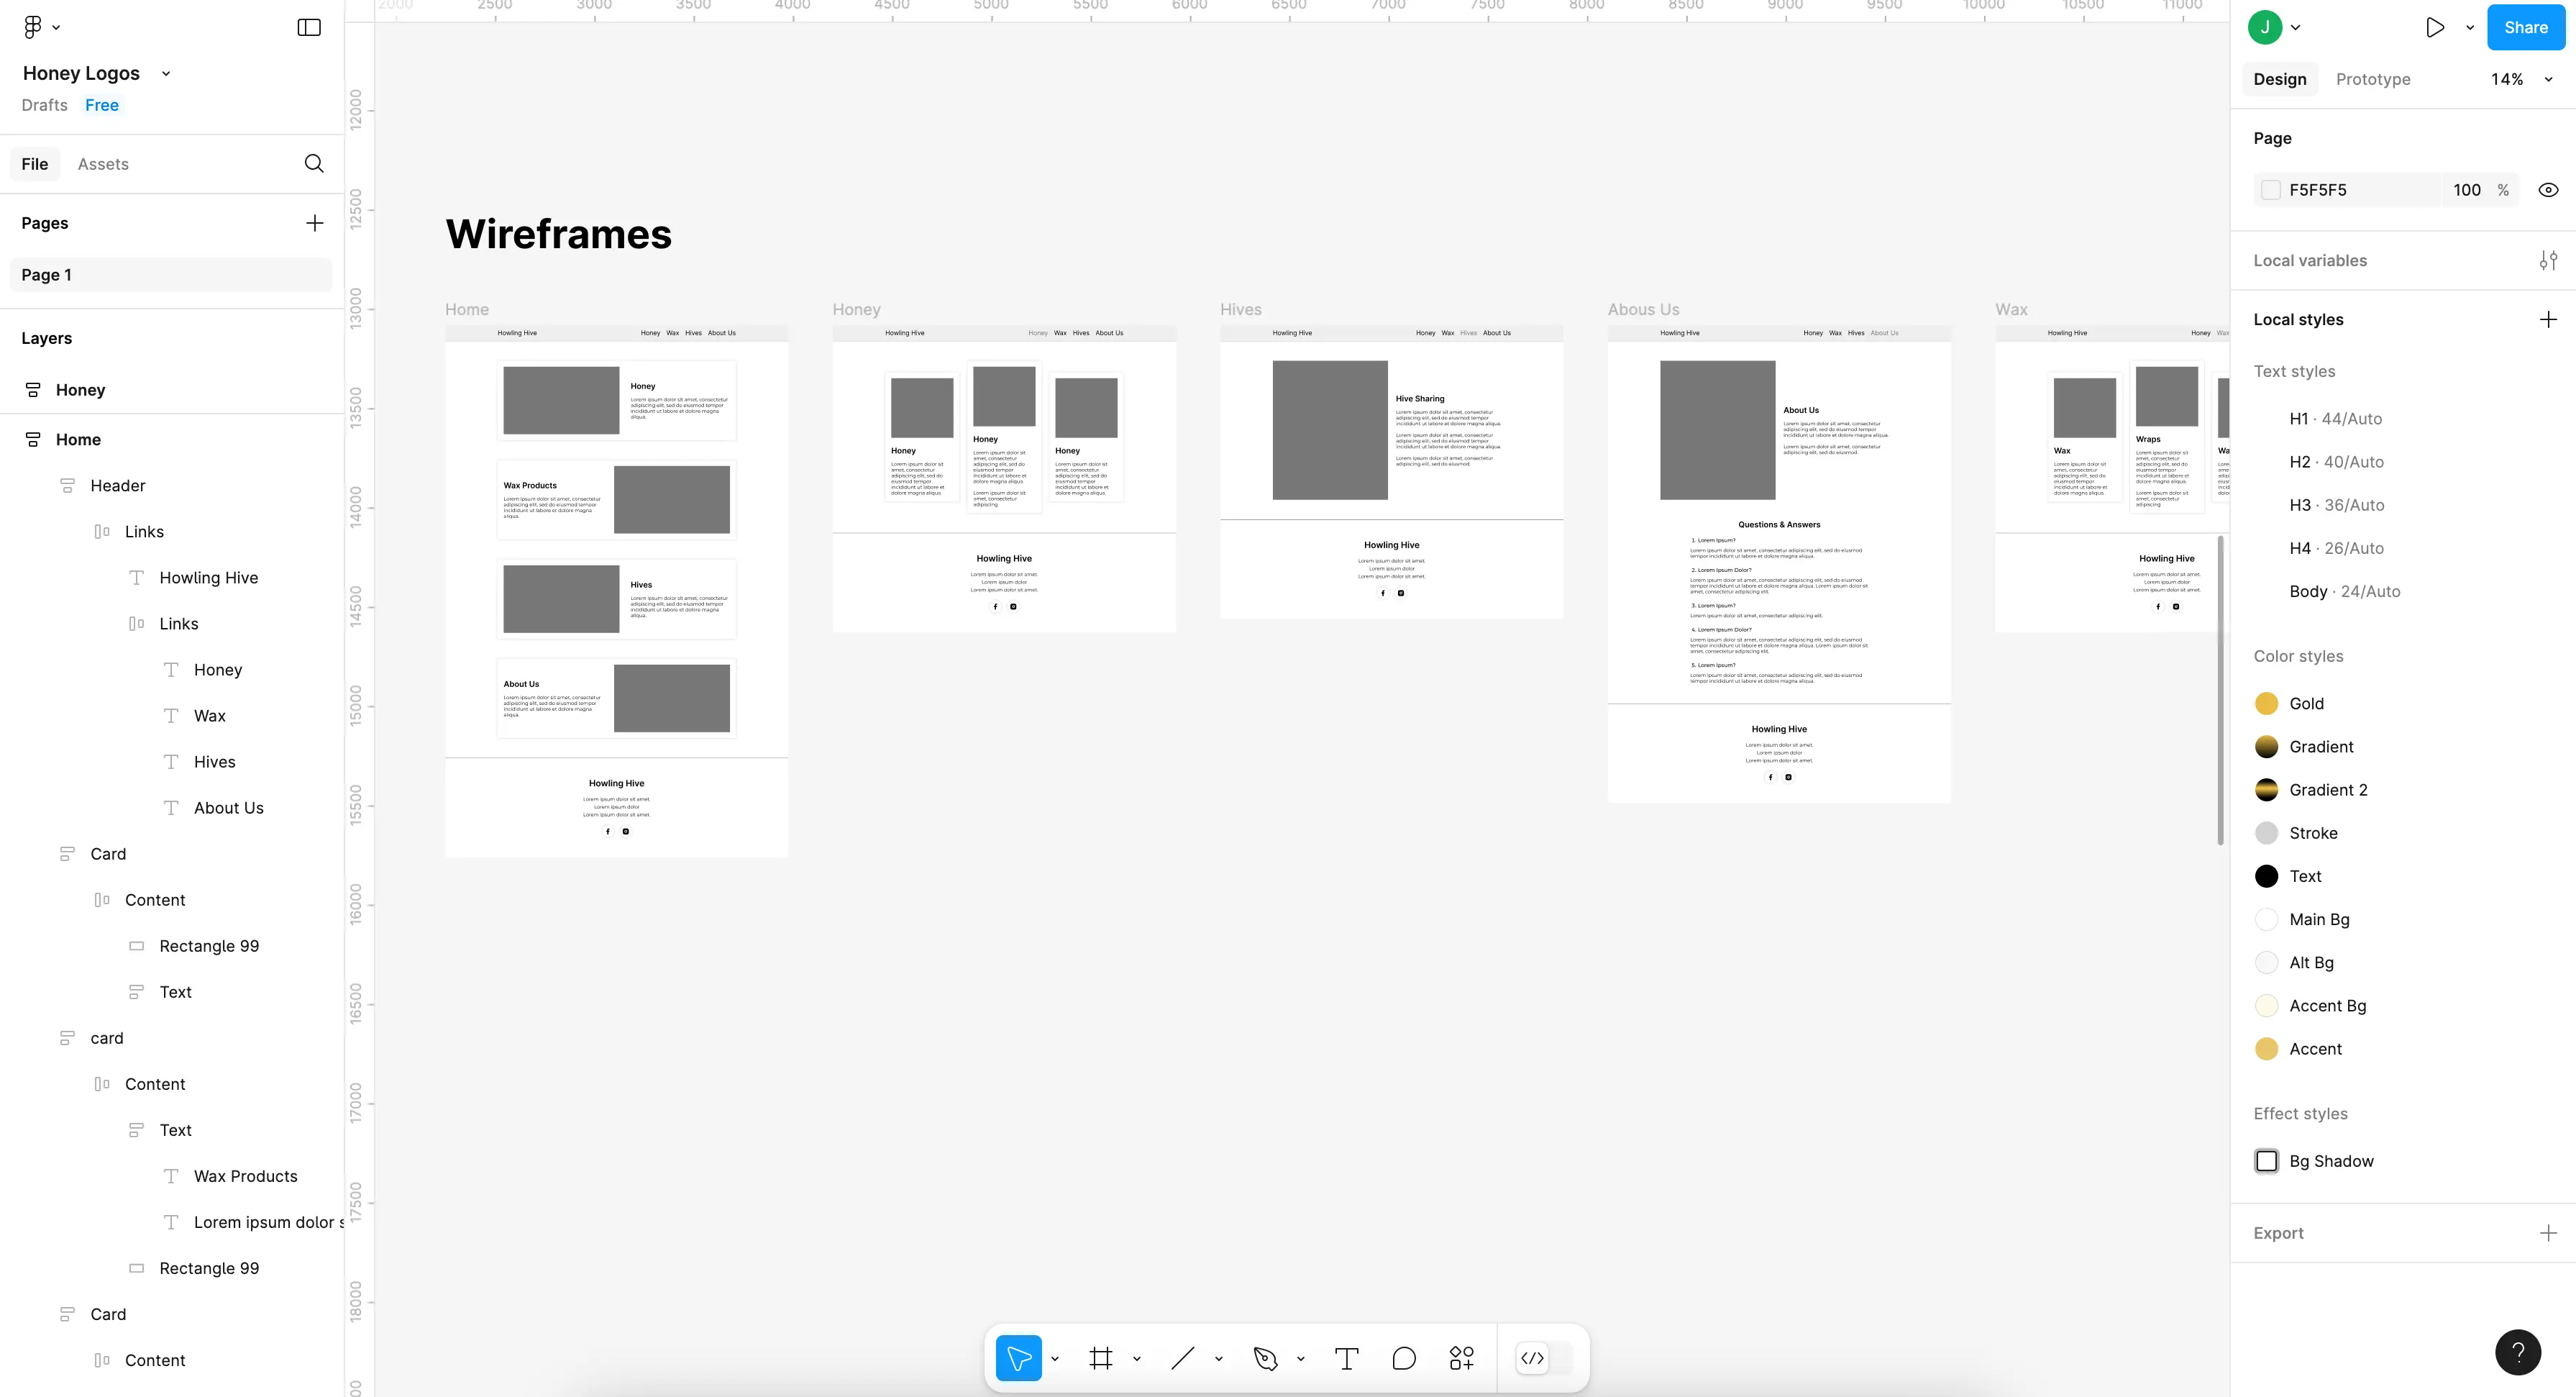This screenshot has width=2576, height=1397.
Task: Add a new local style plus icon
Action: tap(2548, 320)
